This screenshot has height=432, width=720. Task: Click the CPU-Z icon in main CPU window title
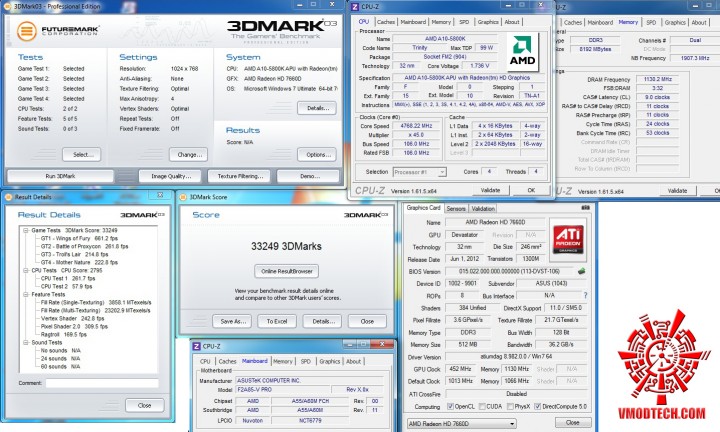pyautogui.click(x=354, y=6)
